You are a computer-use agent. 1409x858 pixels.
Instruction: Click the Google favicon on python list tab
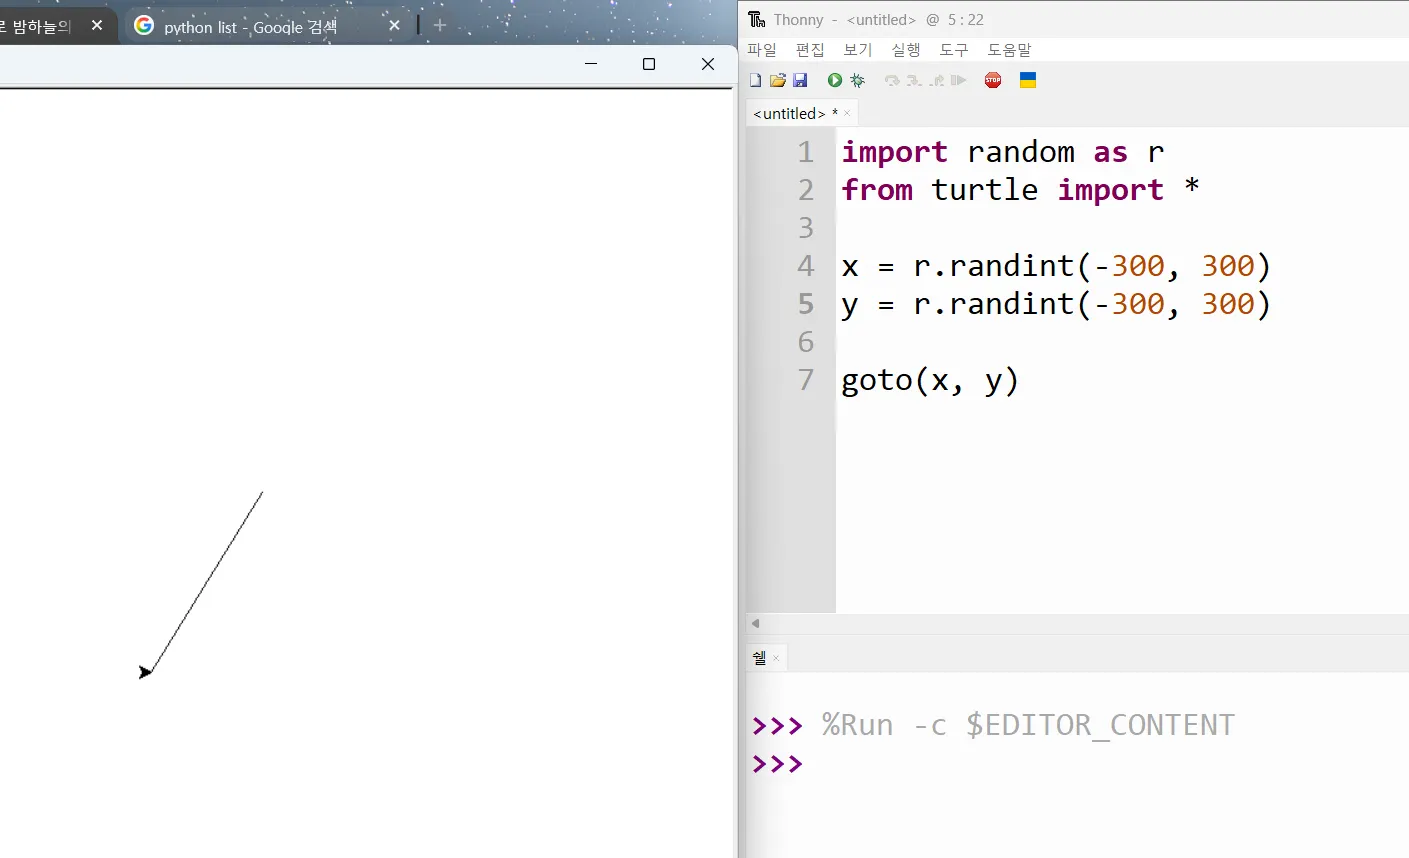click(x=144, y=26)
